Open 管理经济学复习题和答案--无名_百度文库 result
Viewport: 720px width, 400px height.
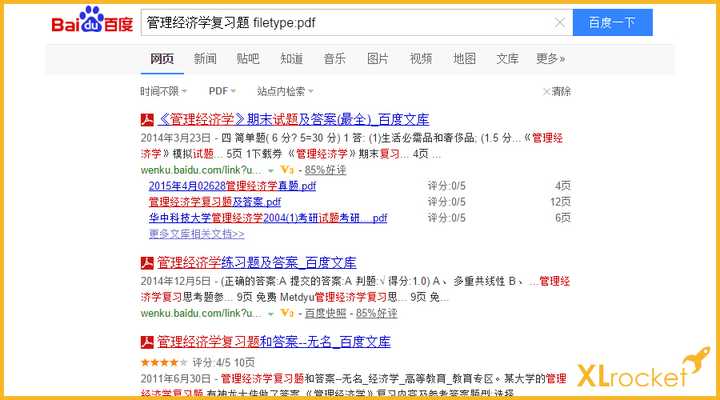tap(274, 342)
